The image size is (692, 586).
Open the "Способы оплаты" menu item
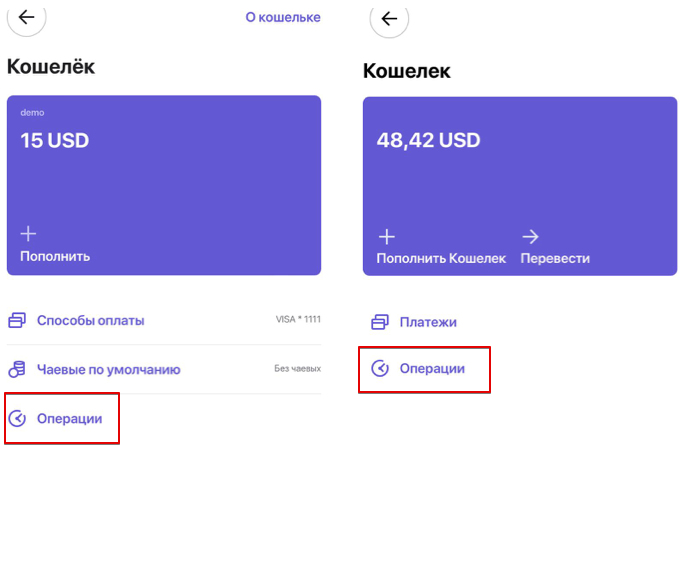(x=90, y=321)
